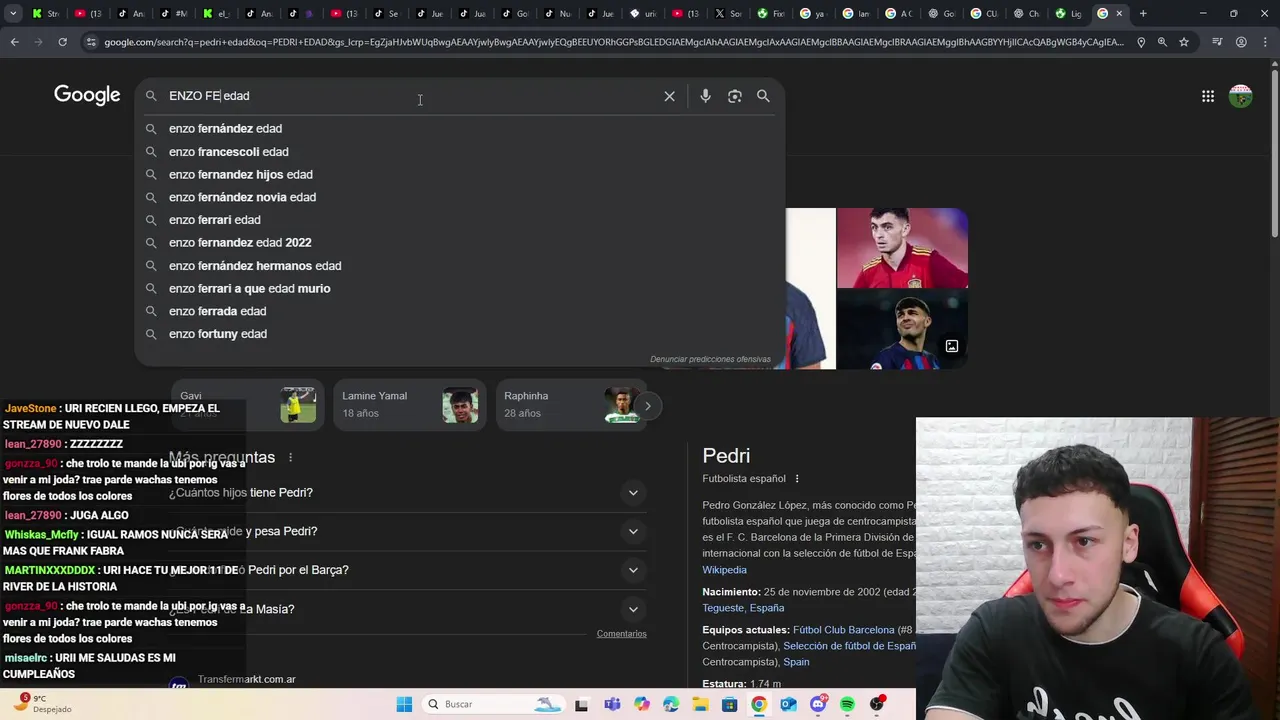The height and width of the screenshot is (720, 1280).
Task: Open Spotify from the taskbar
Action: [847, 704]
